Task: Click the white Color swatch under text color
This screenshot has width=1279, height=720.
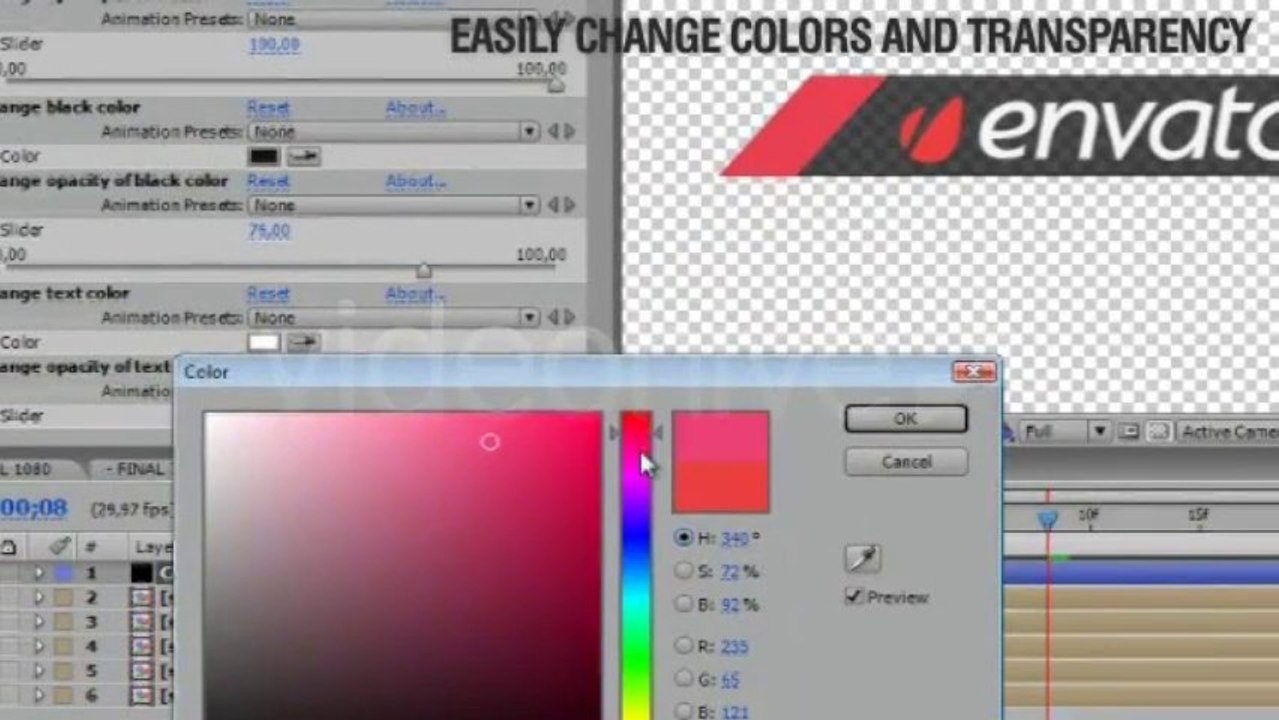Action: (264, 343)
